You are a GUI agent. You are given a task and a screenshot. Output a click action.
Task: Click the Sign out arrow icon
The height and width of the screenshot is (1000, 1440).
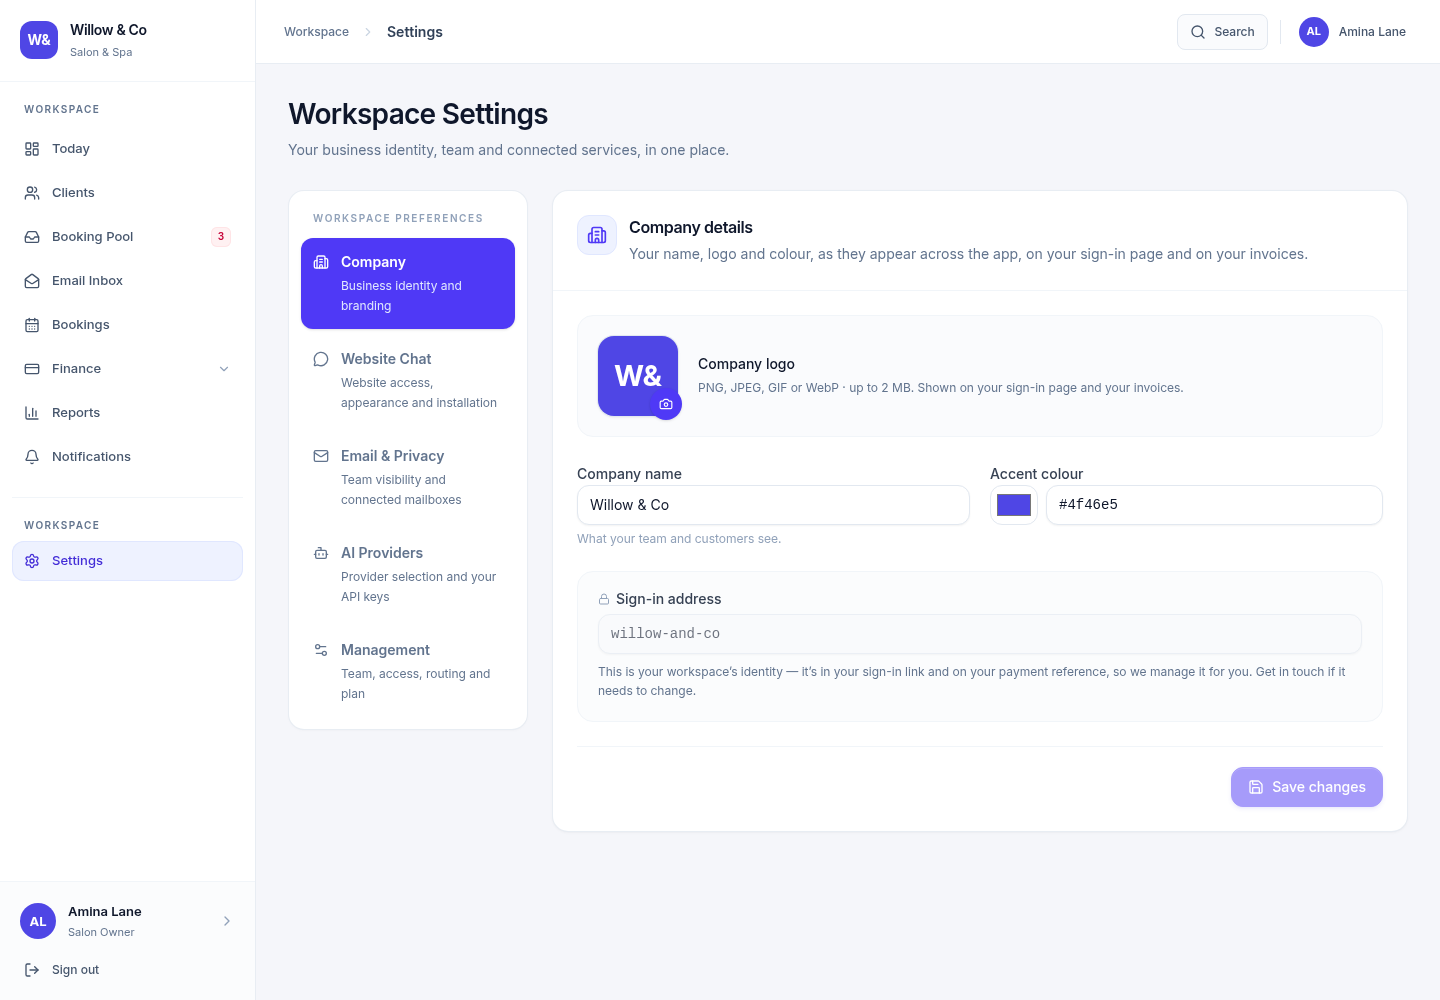coord(32,970)
